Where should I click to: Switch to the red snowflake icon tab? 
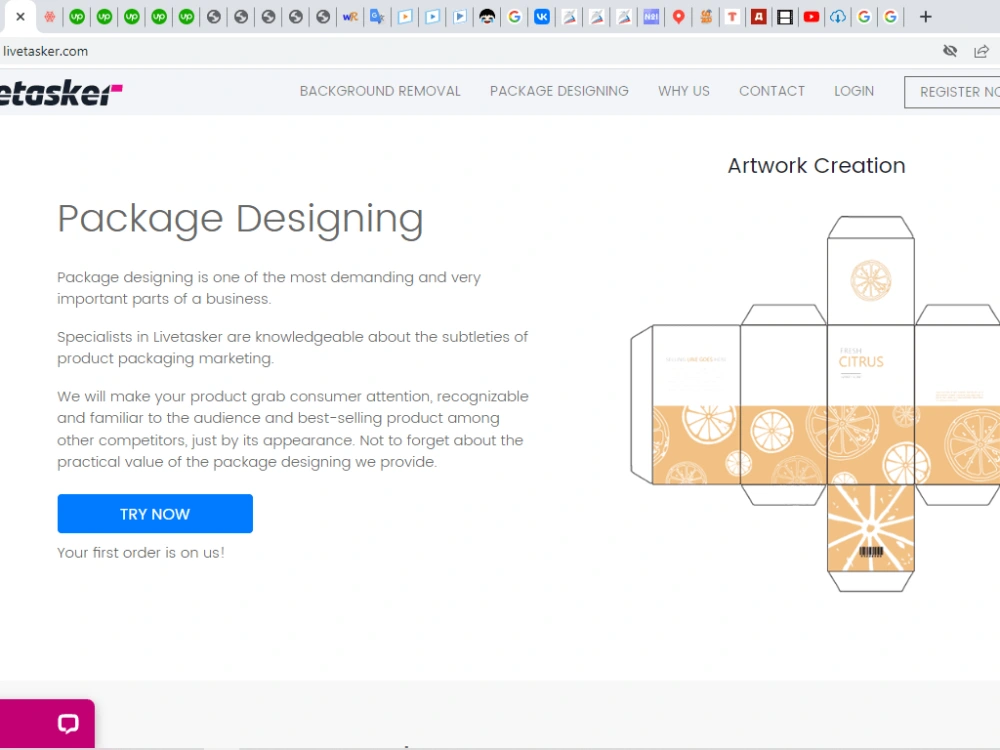pos(50,17)
